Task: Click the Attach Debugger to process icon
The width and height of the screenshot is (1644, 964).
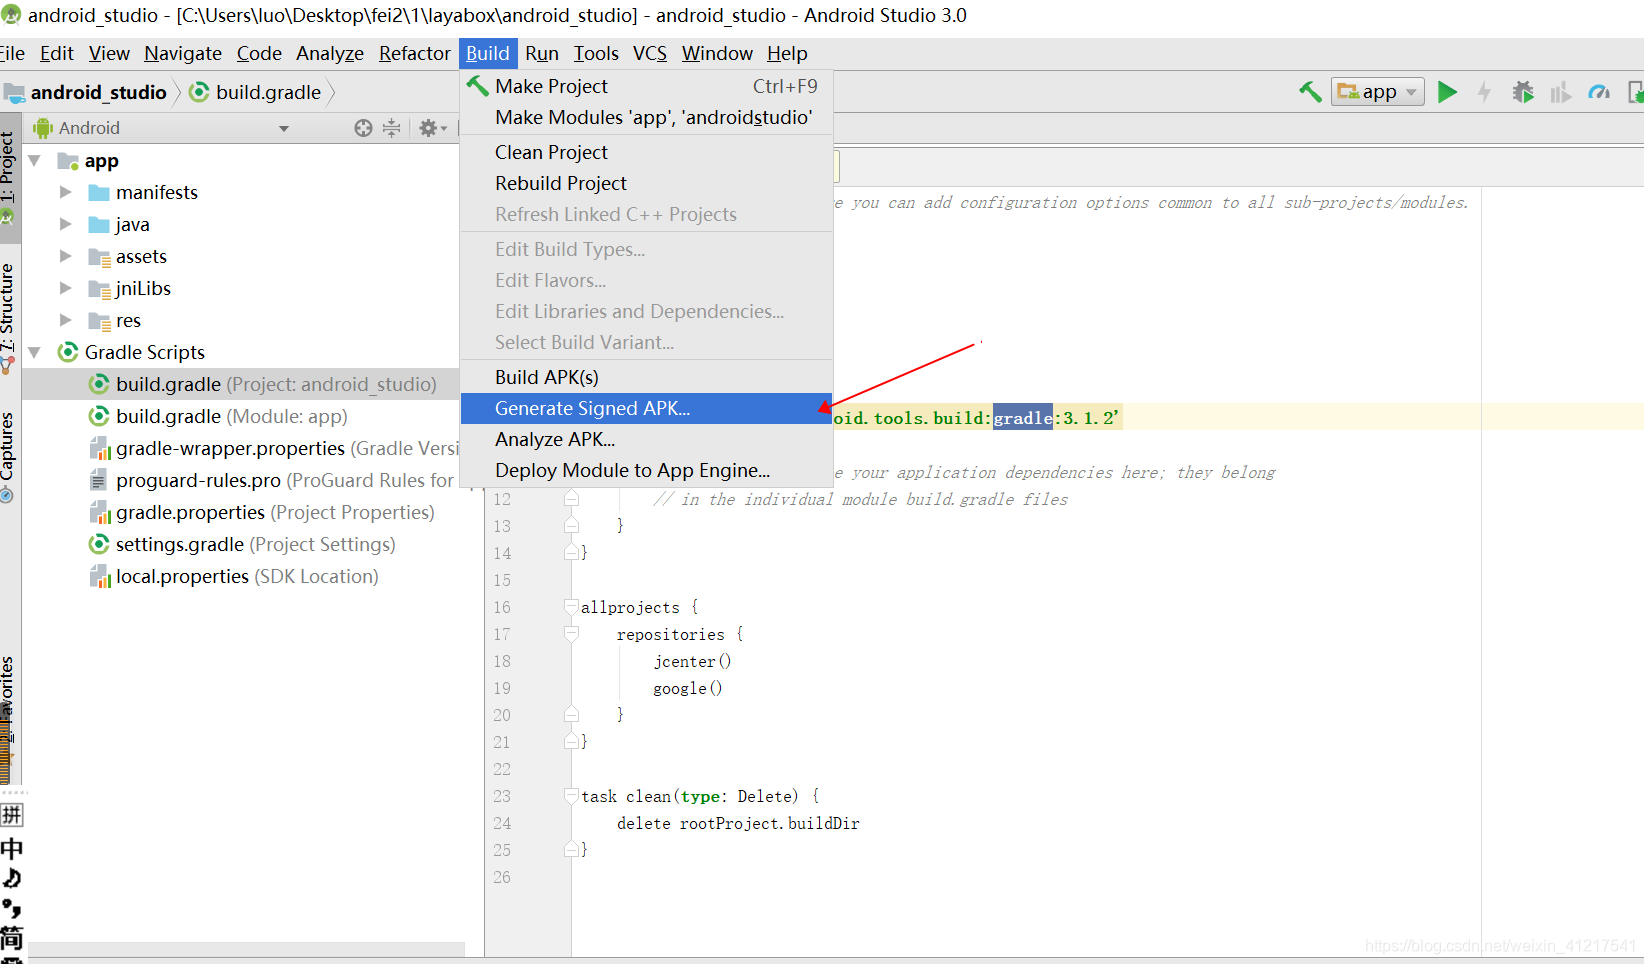Action: pos(1635,92)
